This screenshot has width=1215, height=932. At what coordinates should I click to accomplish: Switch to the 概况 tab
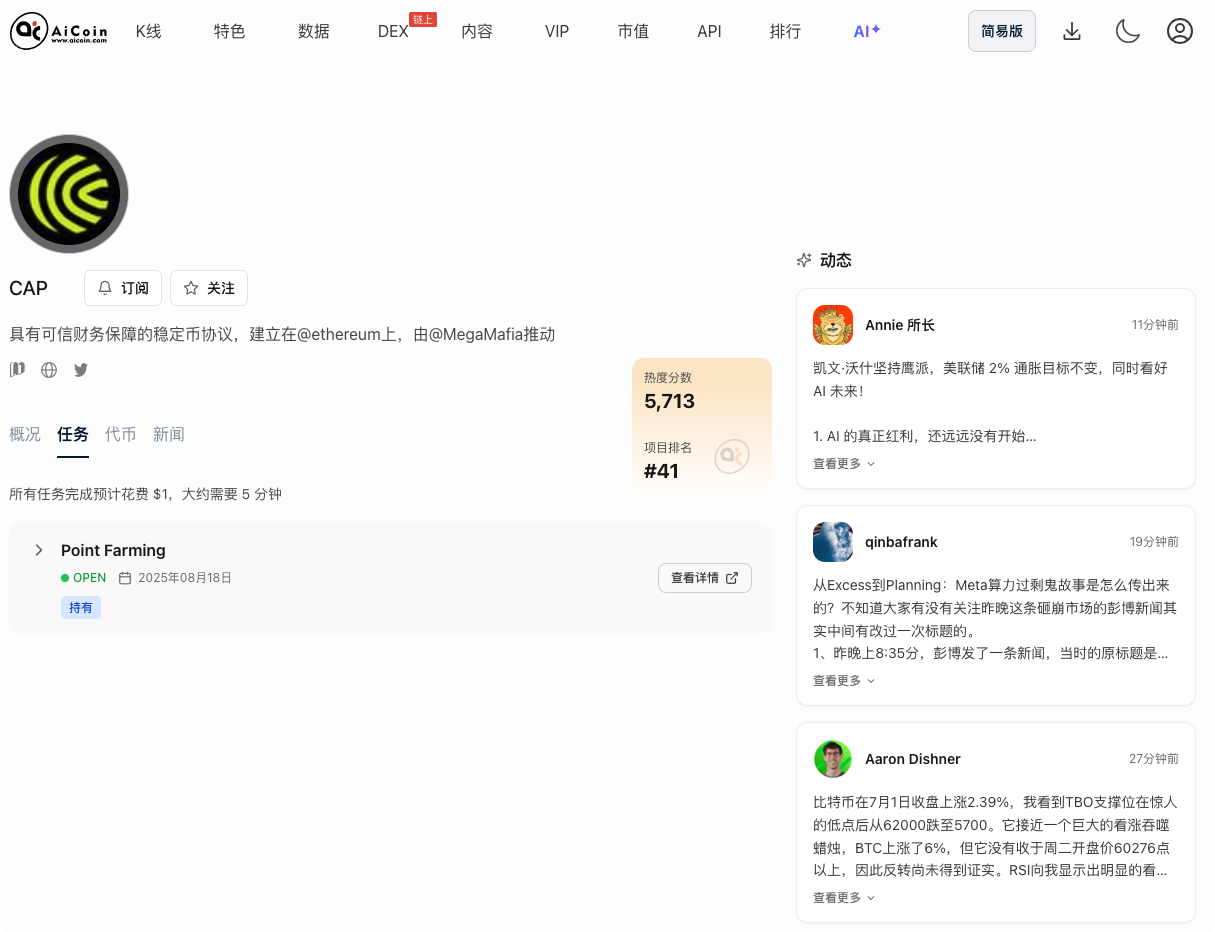pos(25,434)
